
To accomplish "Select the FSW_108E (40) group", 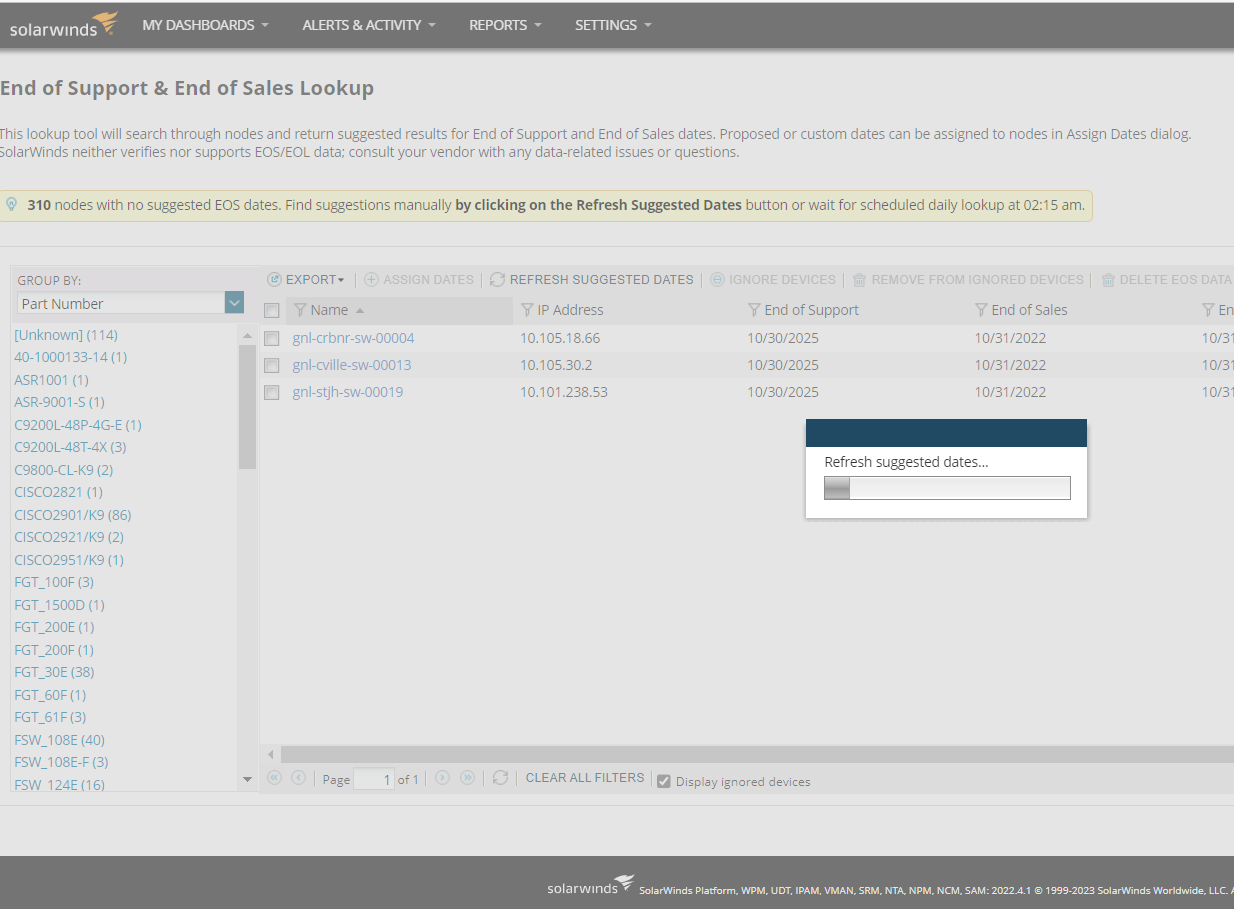I will click(59, 740).
